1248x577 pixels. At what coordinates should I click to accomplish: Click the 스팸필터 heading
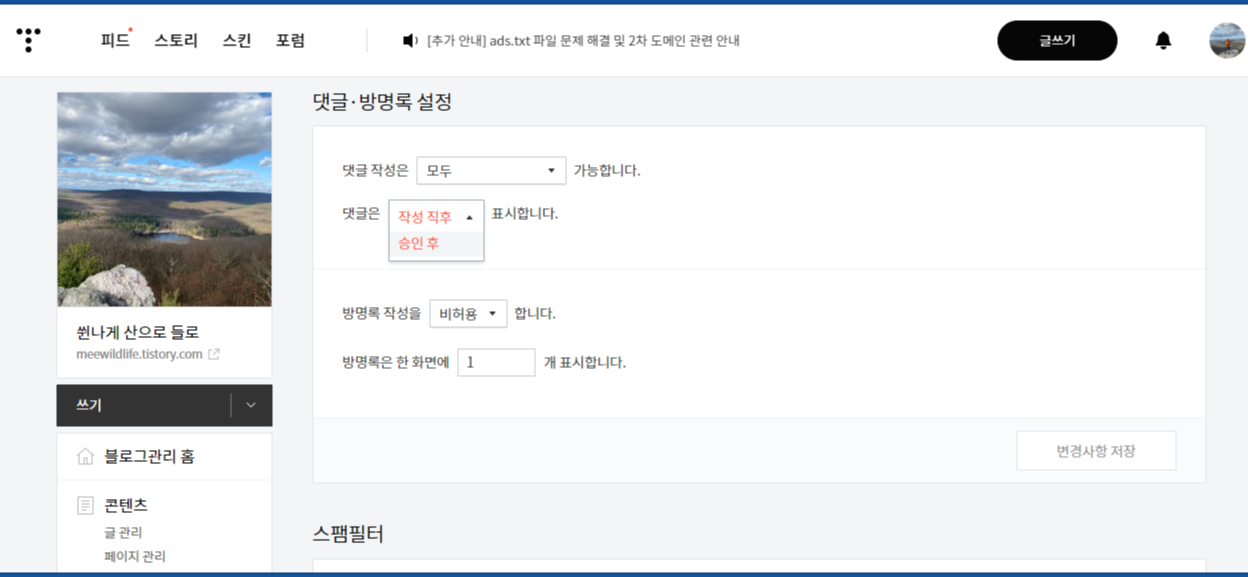[348, 533]
